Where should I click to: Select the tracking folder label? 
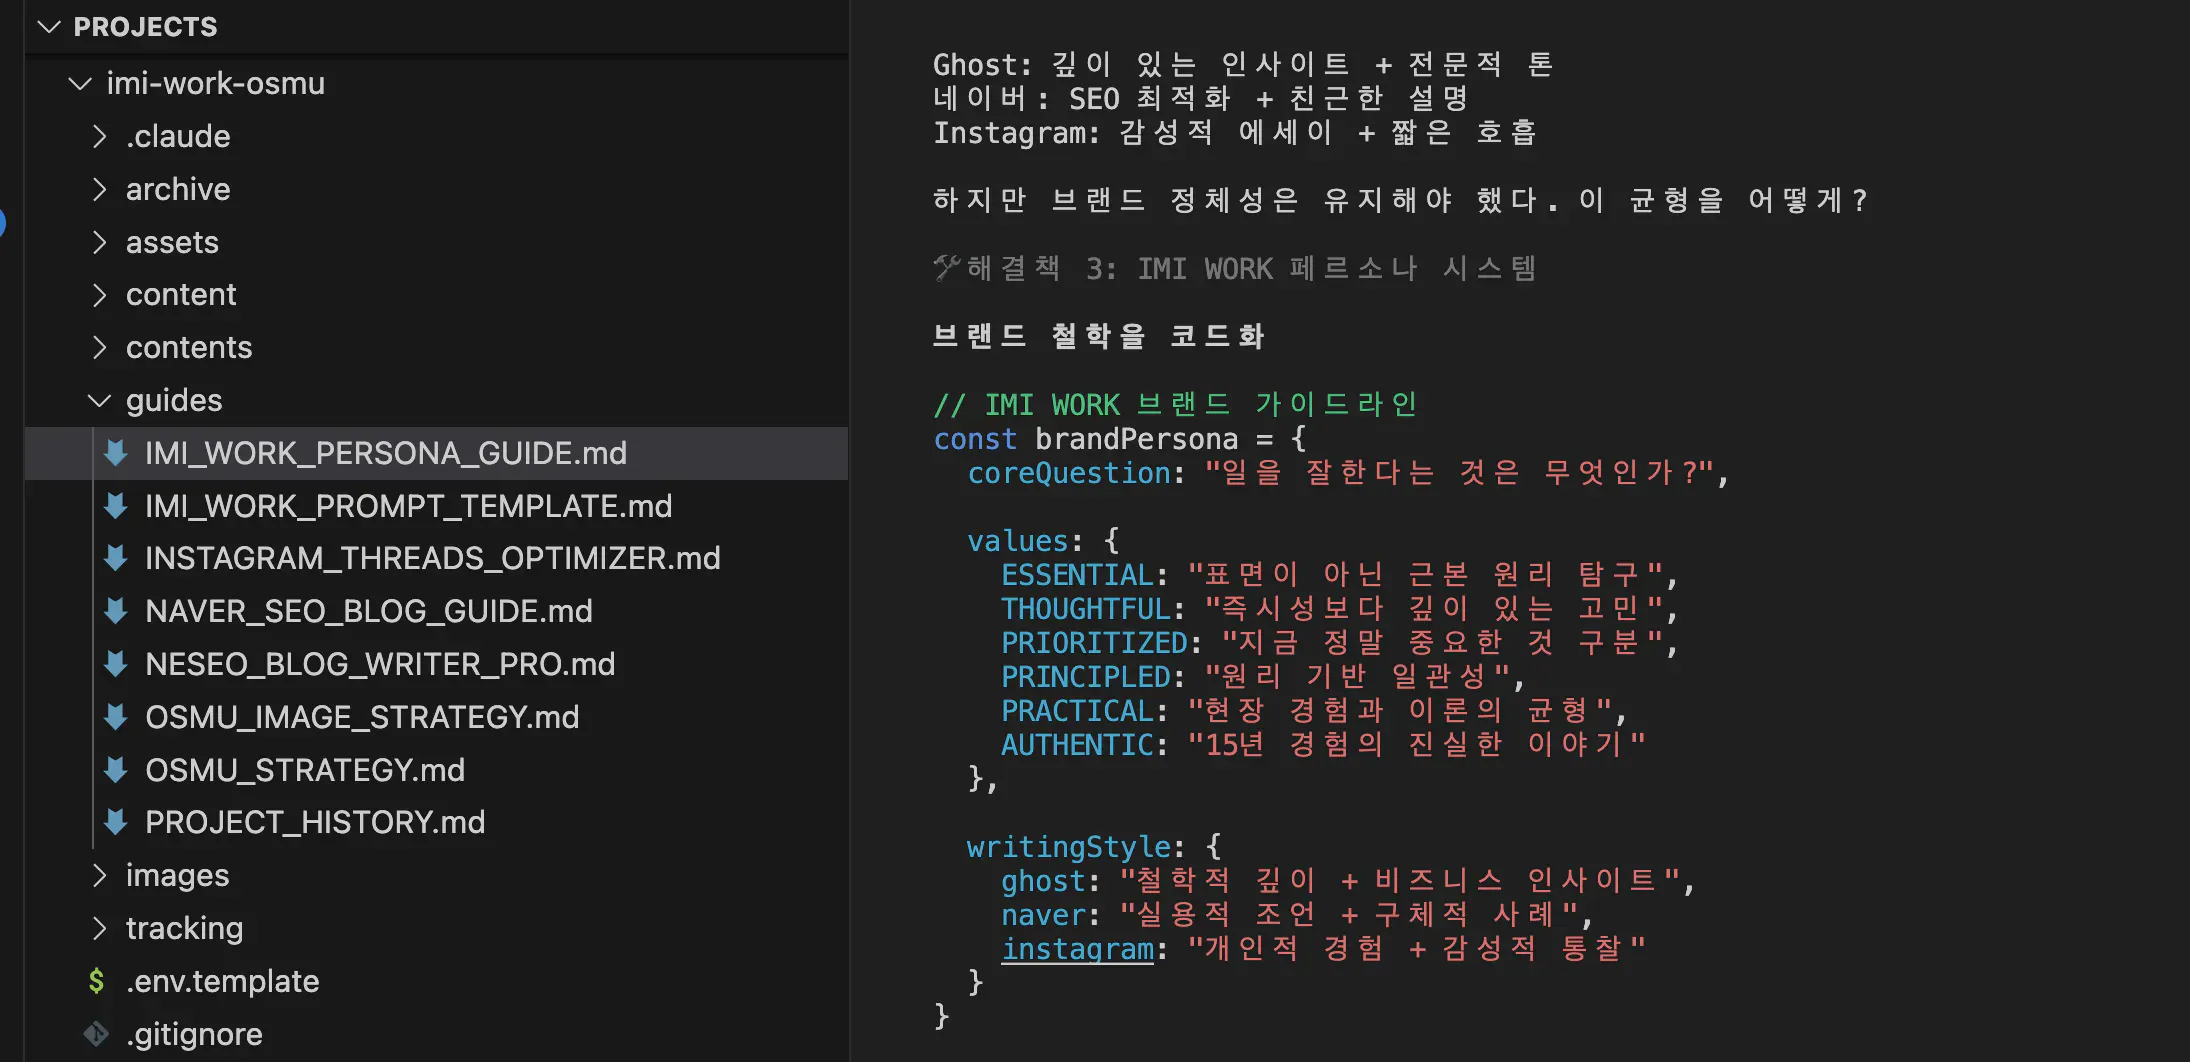184,928
